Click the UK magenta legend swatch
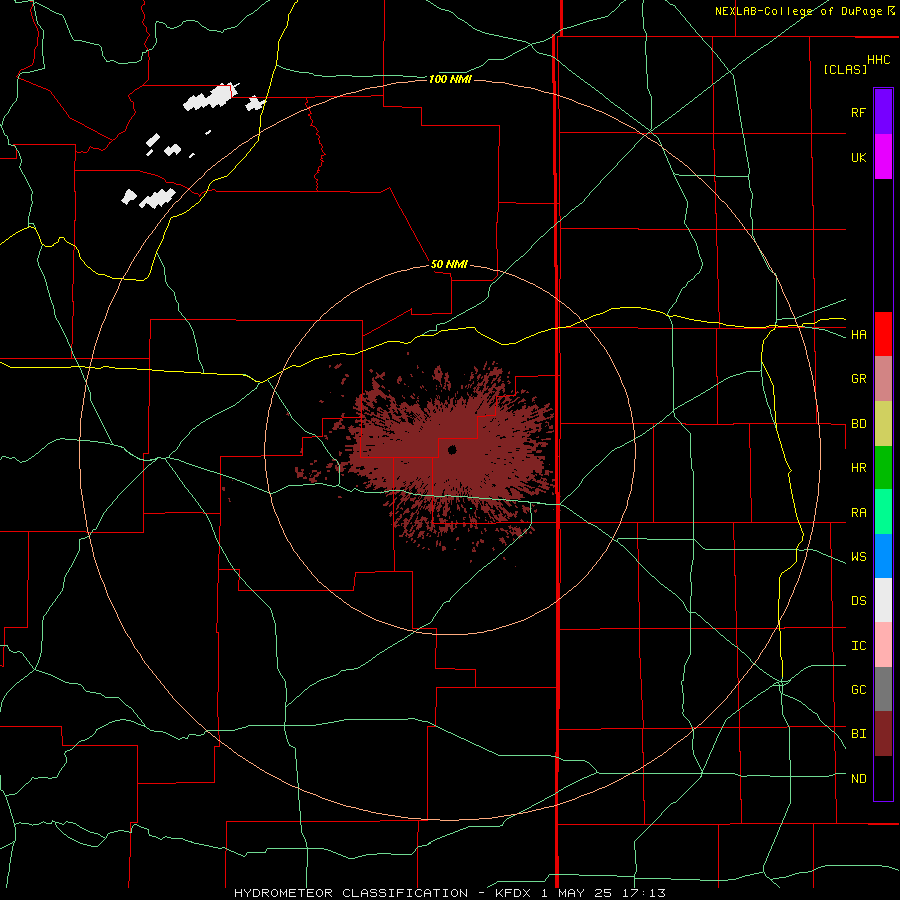 pos(883,157)
